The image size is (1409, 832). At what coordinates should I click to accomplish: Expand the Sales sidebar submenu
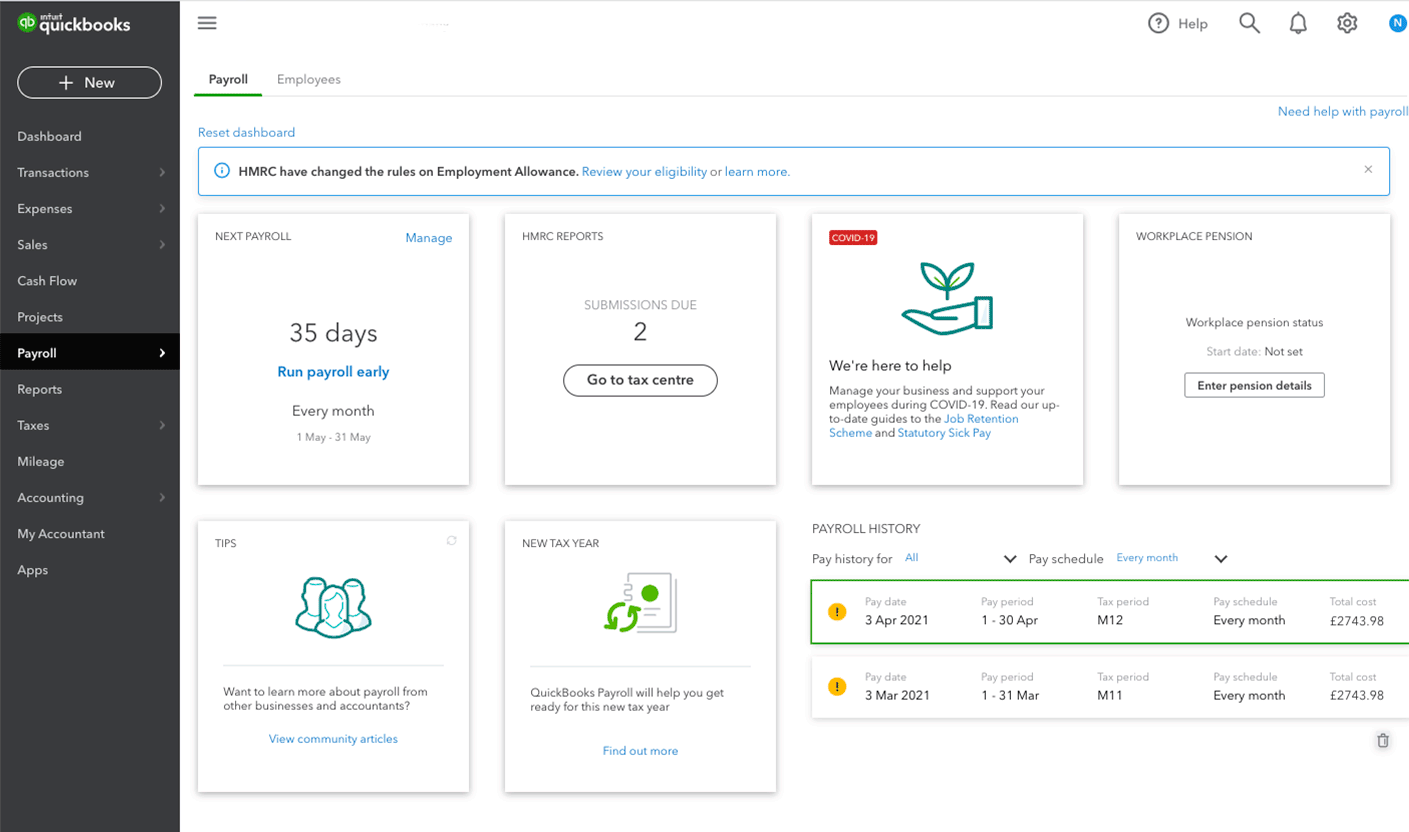[162, 245]
